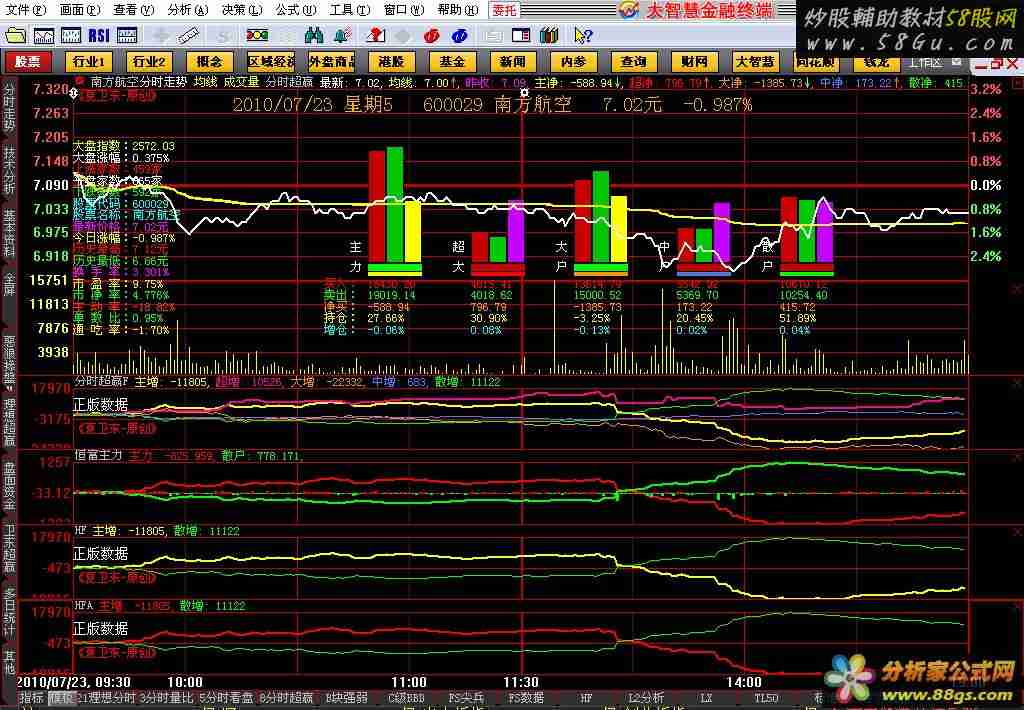The width and height of the screenshot is (1024, 710).
Task: Click the 主力 red buy volume bar
Action: pos(377,206)
